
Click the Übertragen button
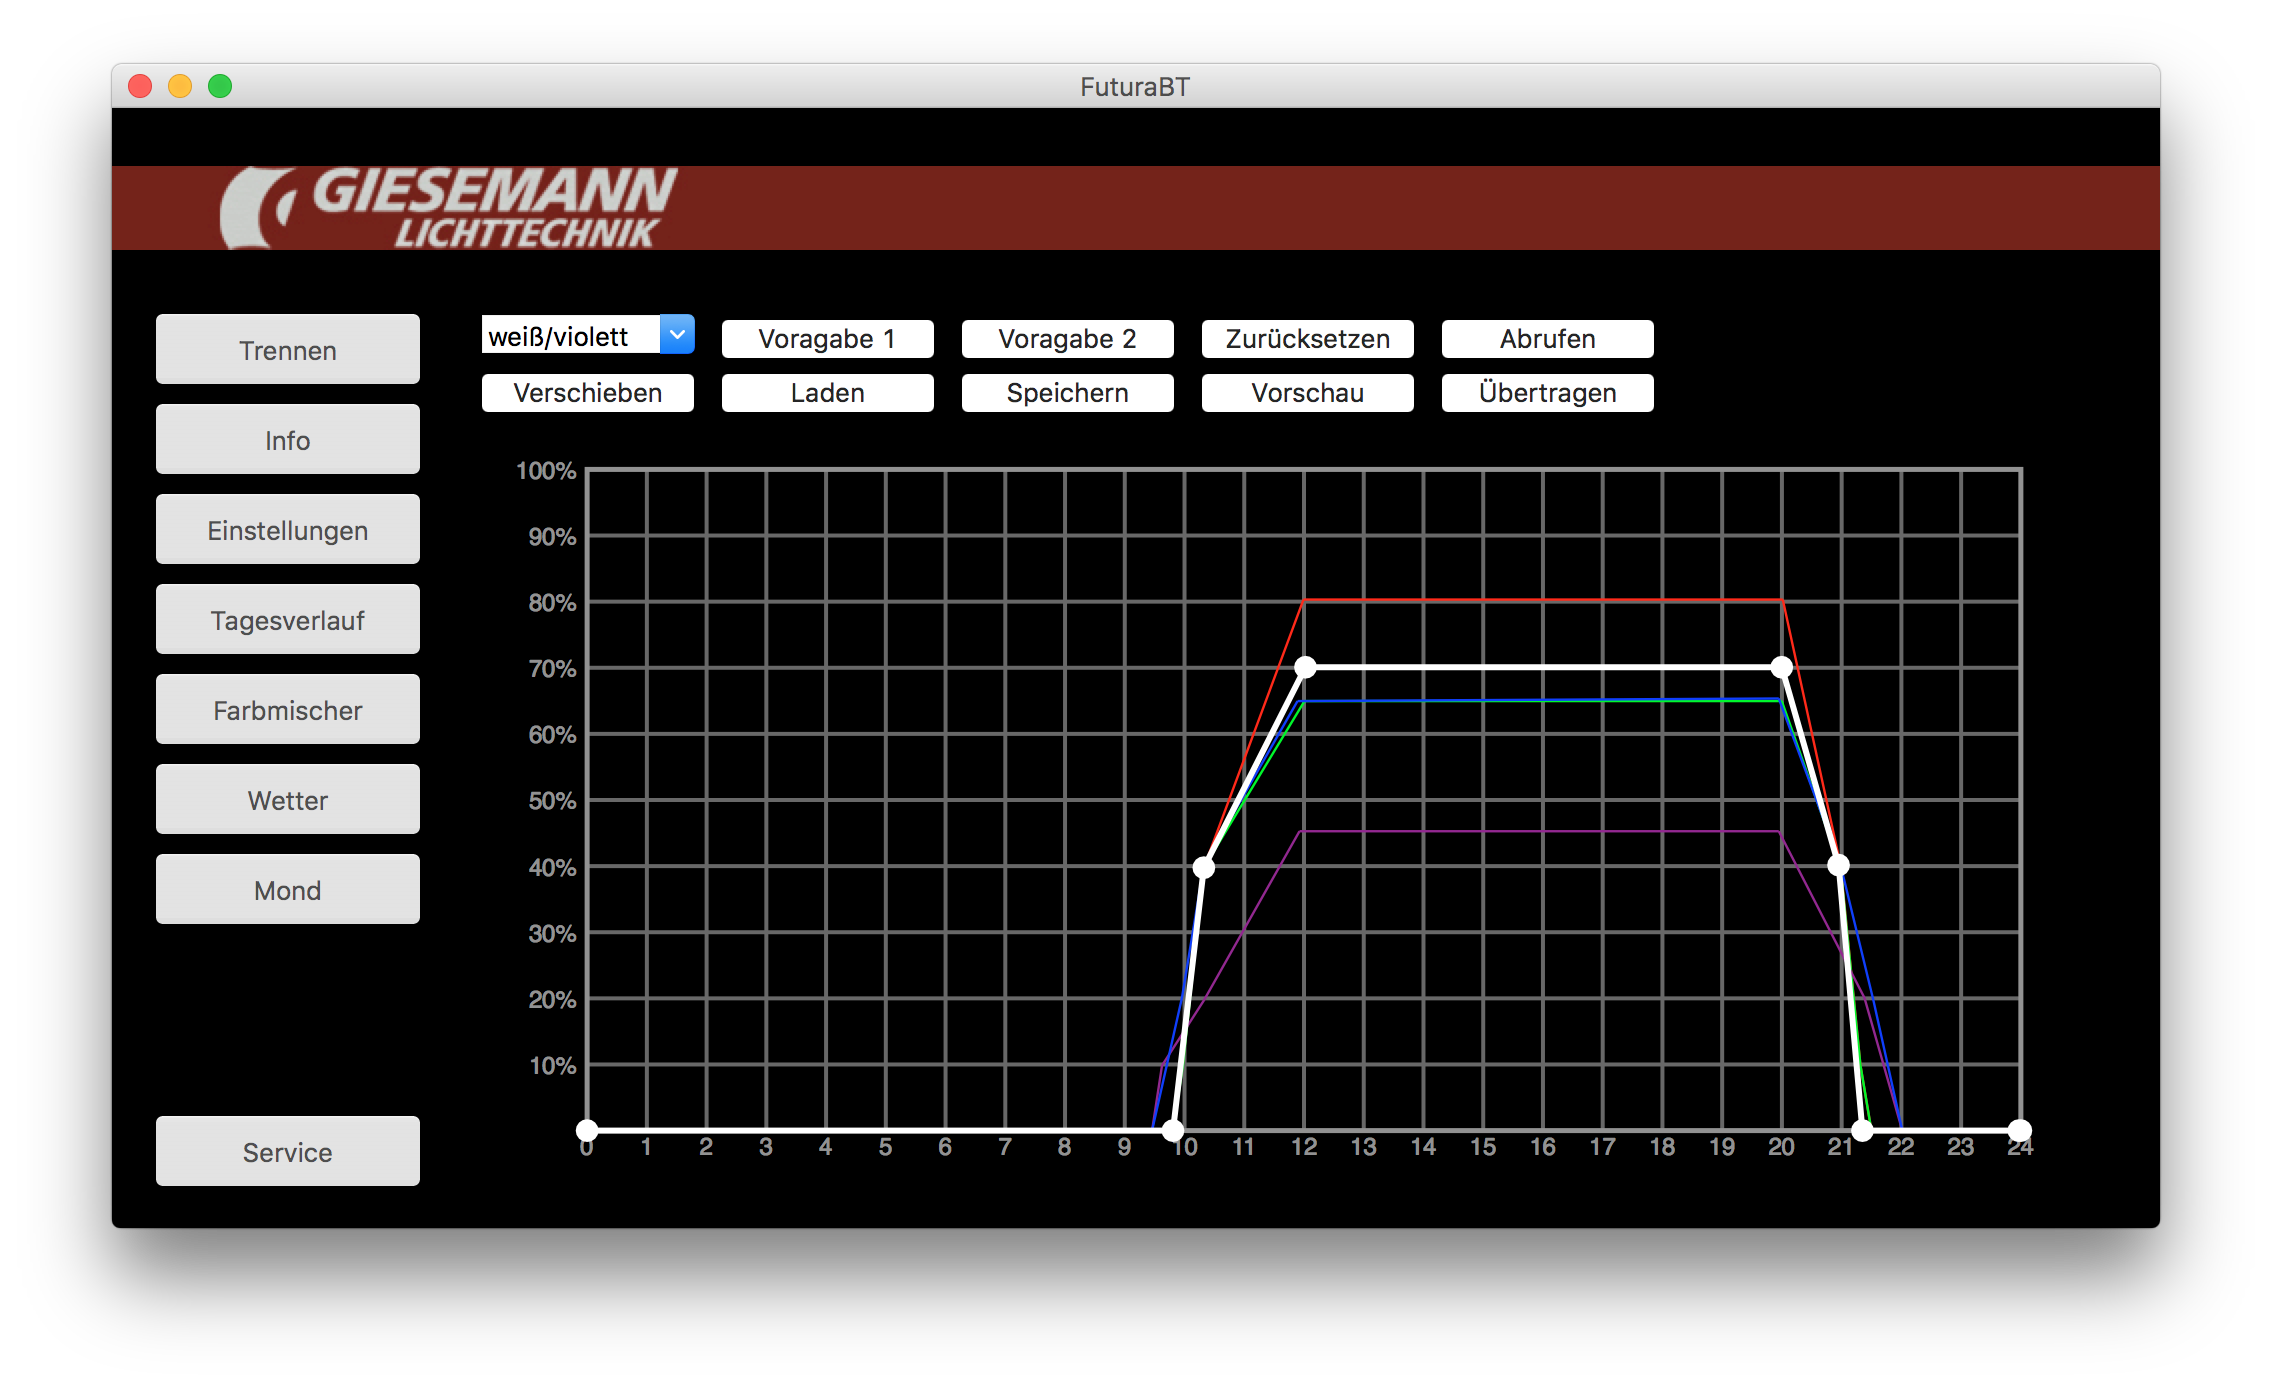[x=1547, y=393]
